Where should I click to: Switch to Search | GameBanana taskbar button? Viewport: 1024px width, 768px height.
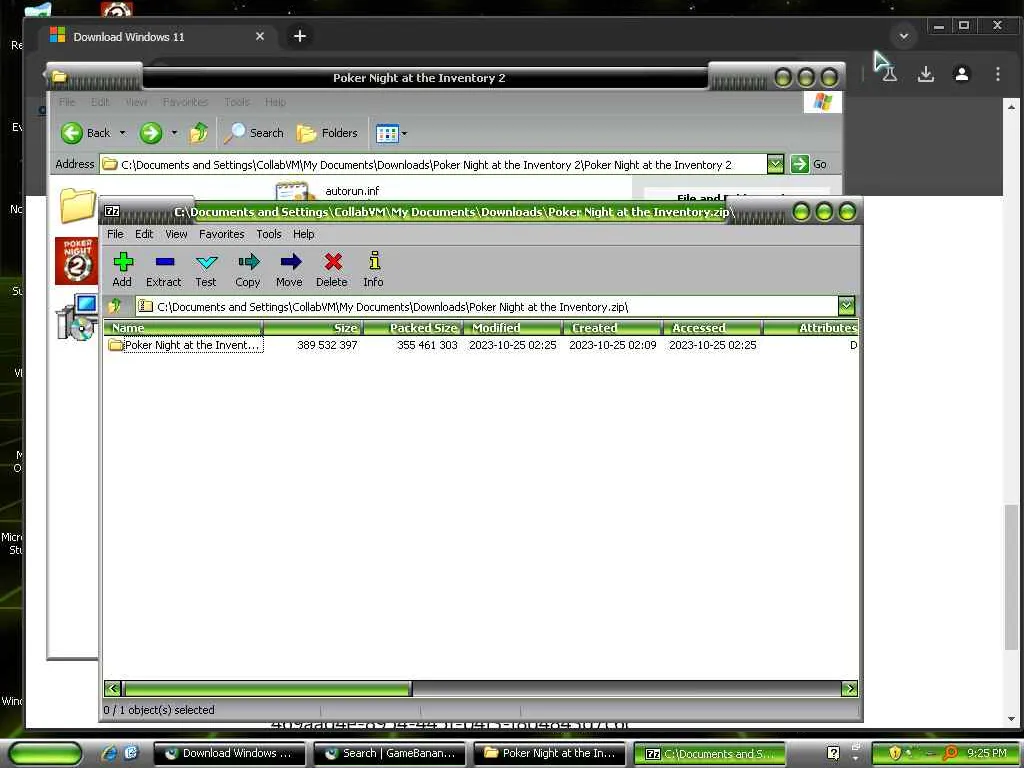point(389,754)
